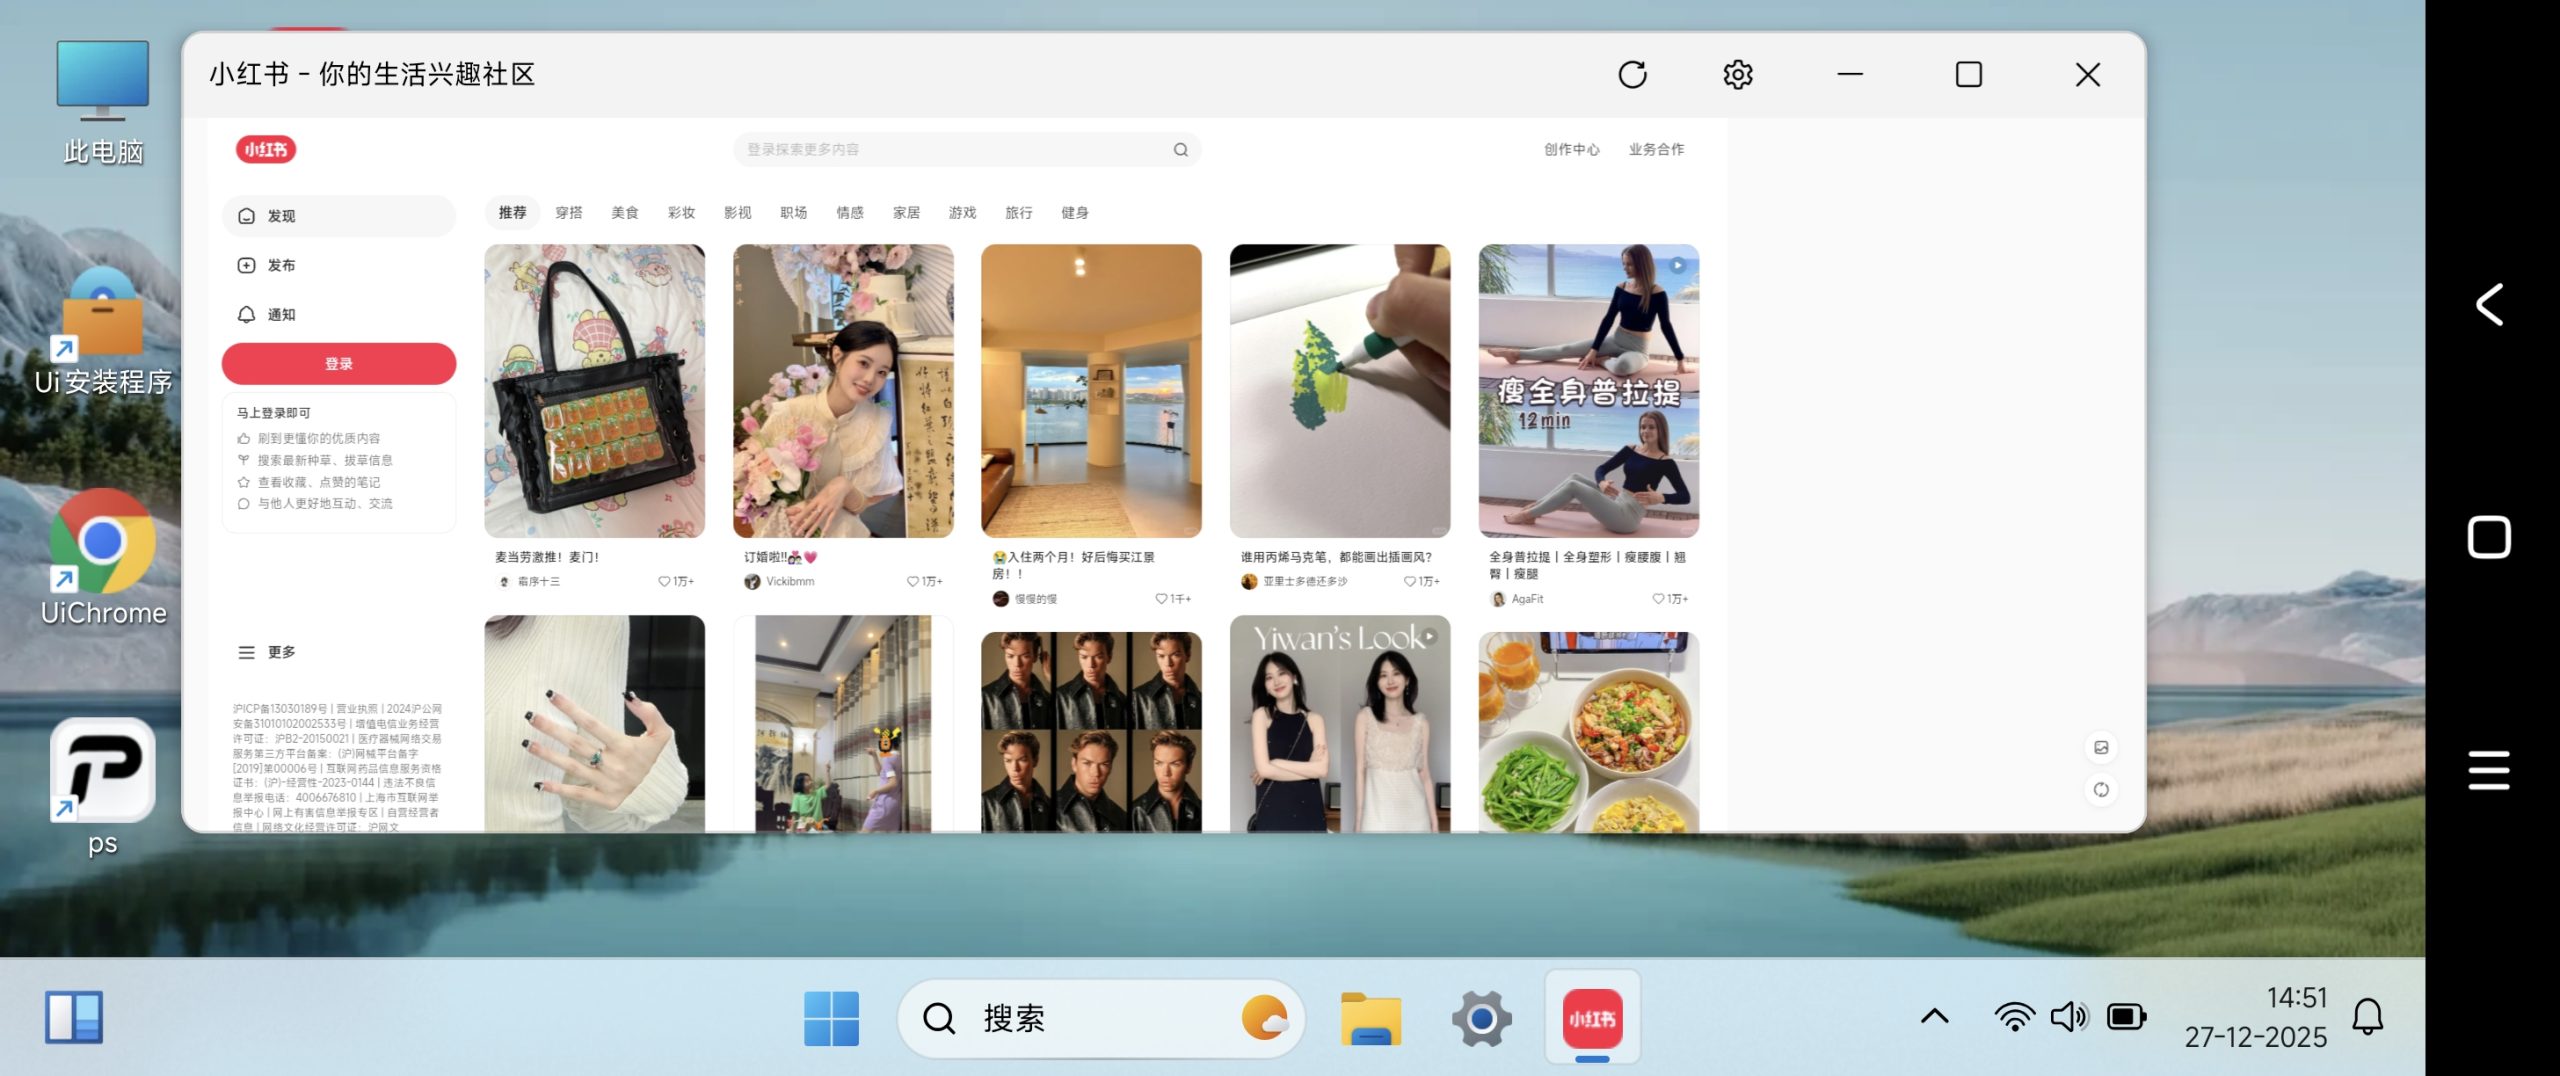Open the settings gear in the title bar

coord(1738,75)
